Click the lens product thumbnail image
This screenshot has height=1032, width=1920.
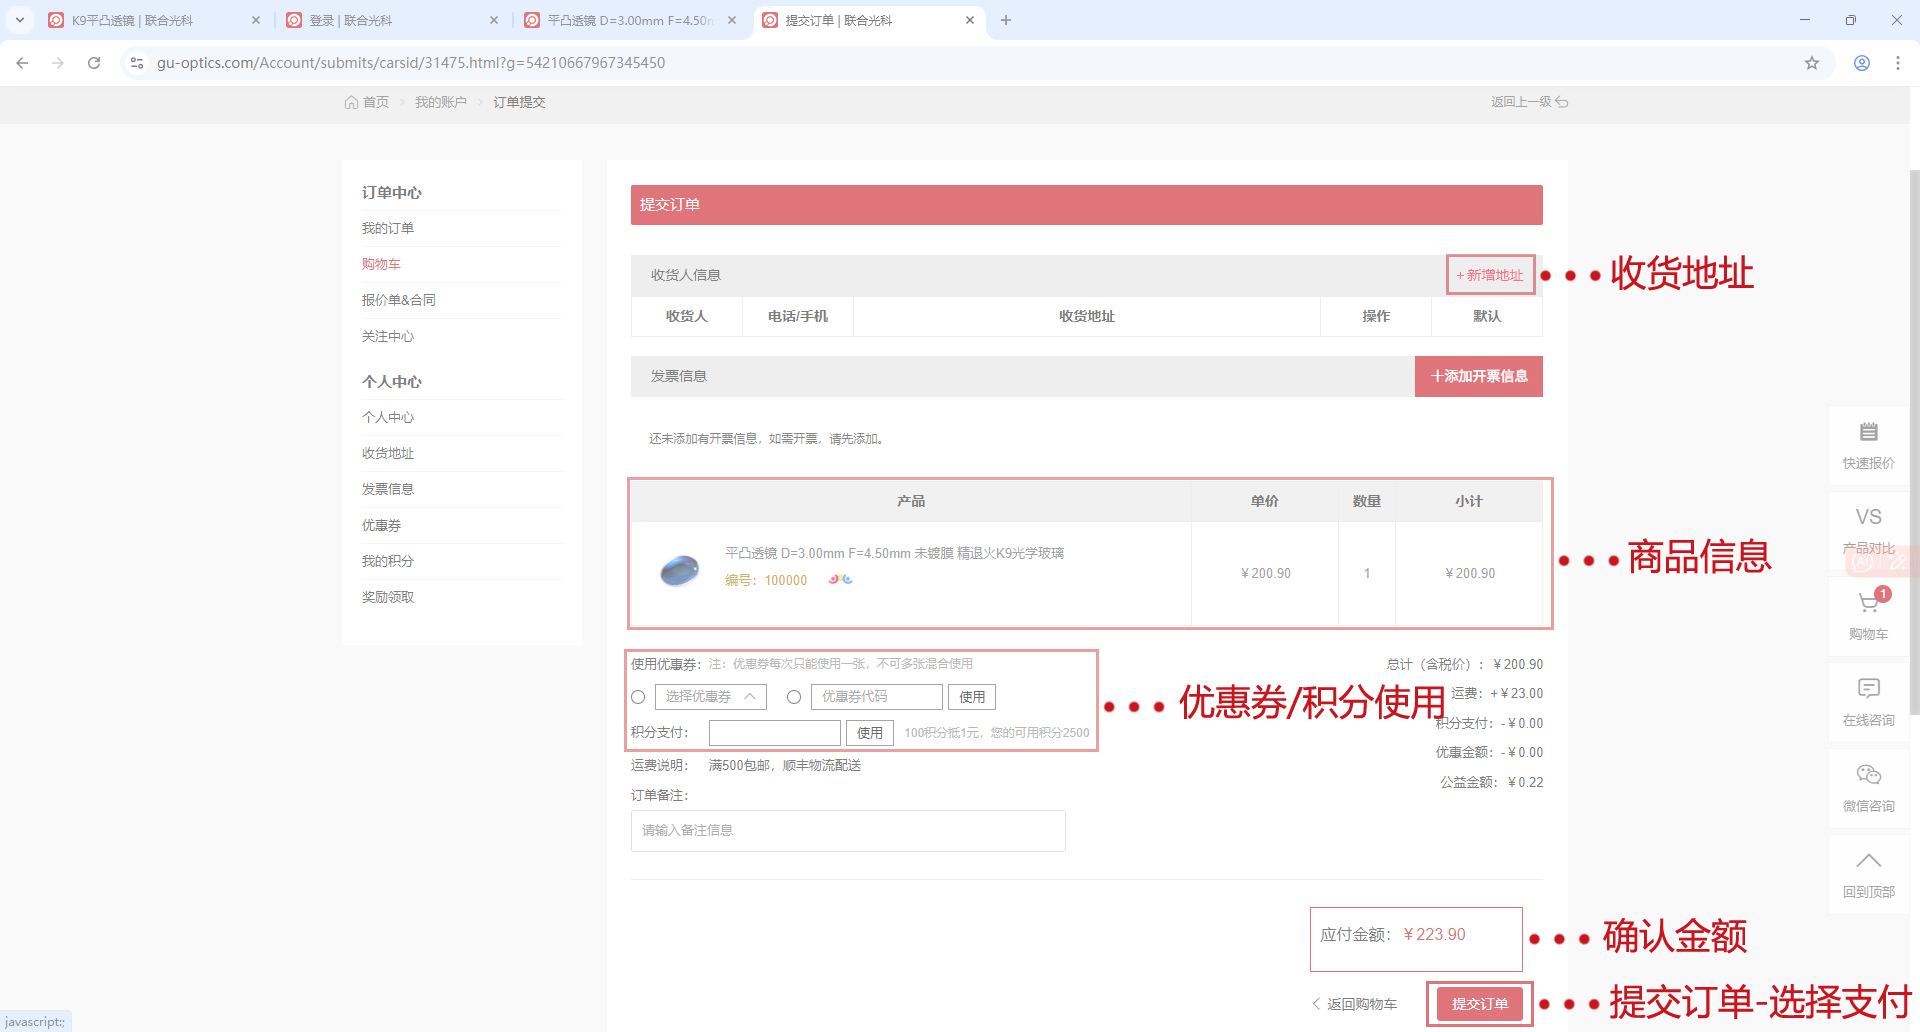(680, 571)
